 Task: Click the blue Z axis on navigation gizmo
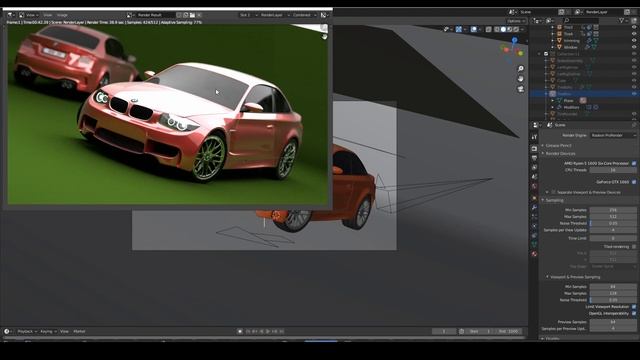tap(514, 40)
